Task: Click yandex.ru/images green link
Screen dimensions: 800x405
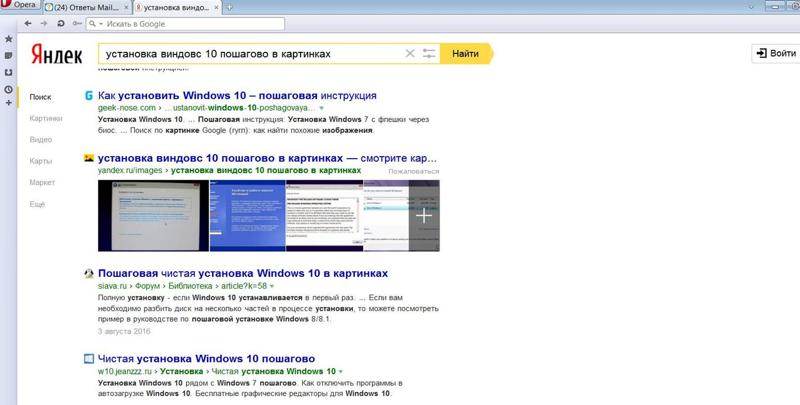Action: [x=130, y=170]
